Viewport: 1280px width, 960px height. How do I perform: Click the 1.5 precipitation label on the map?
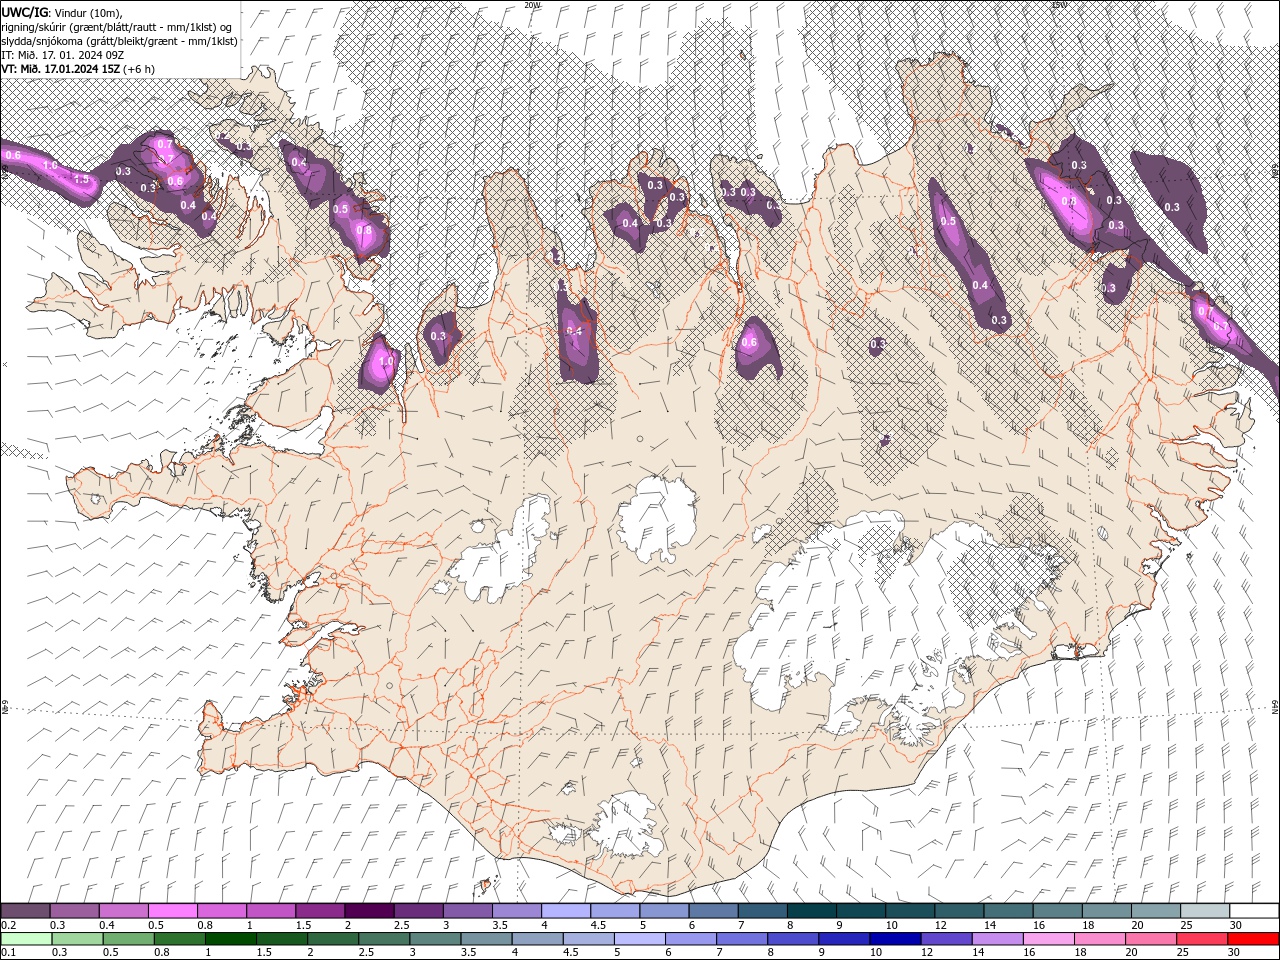click(x=82, y=180)
